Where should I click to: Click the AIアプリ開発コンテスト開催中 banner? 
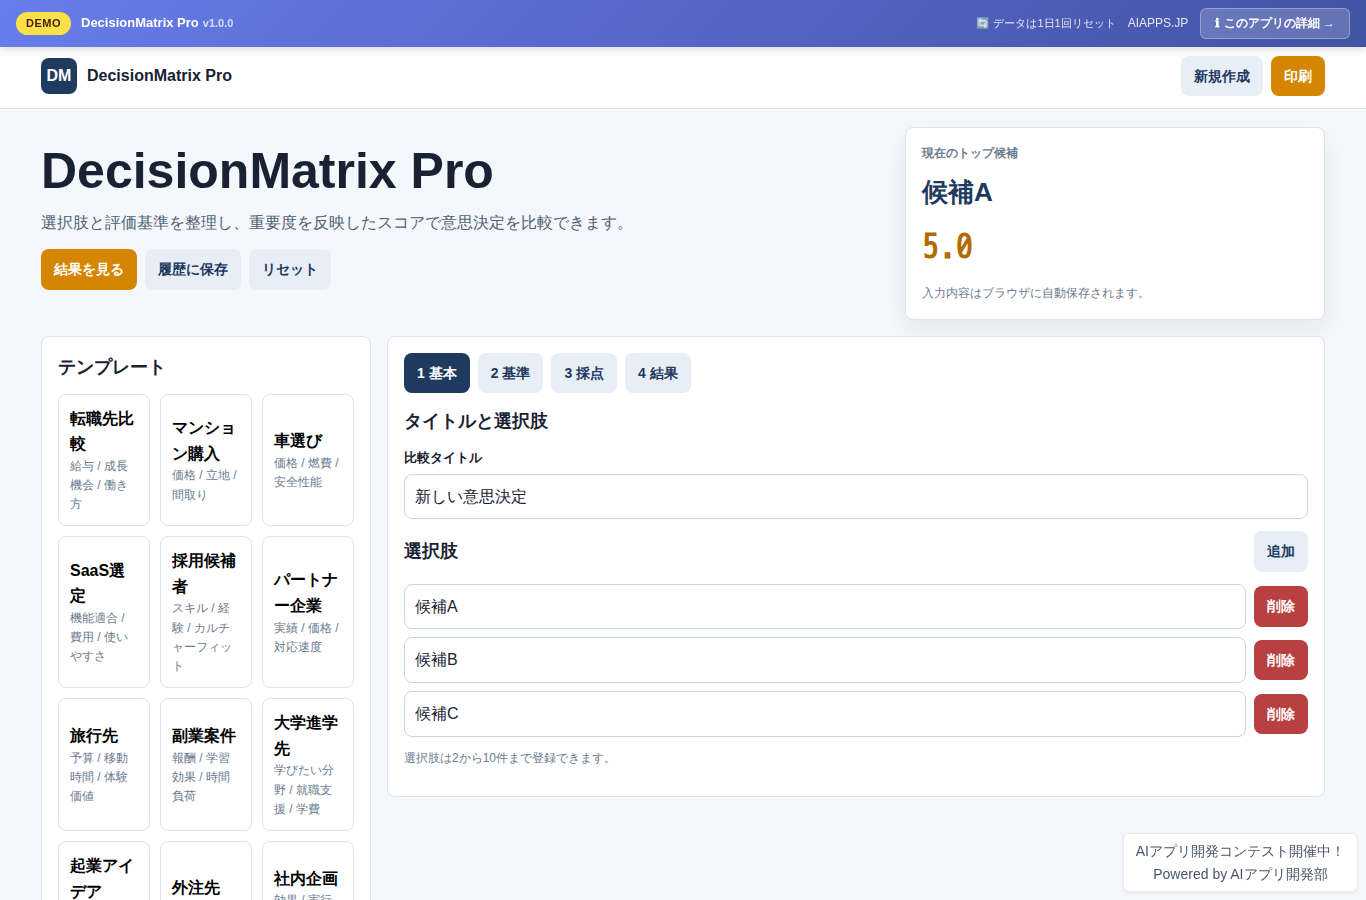click(x=1240, y=862)
